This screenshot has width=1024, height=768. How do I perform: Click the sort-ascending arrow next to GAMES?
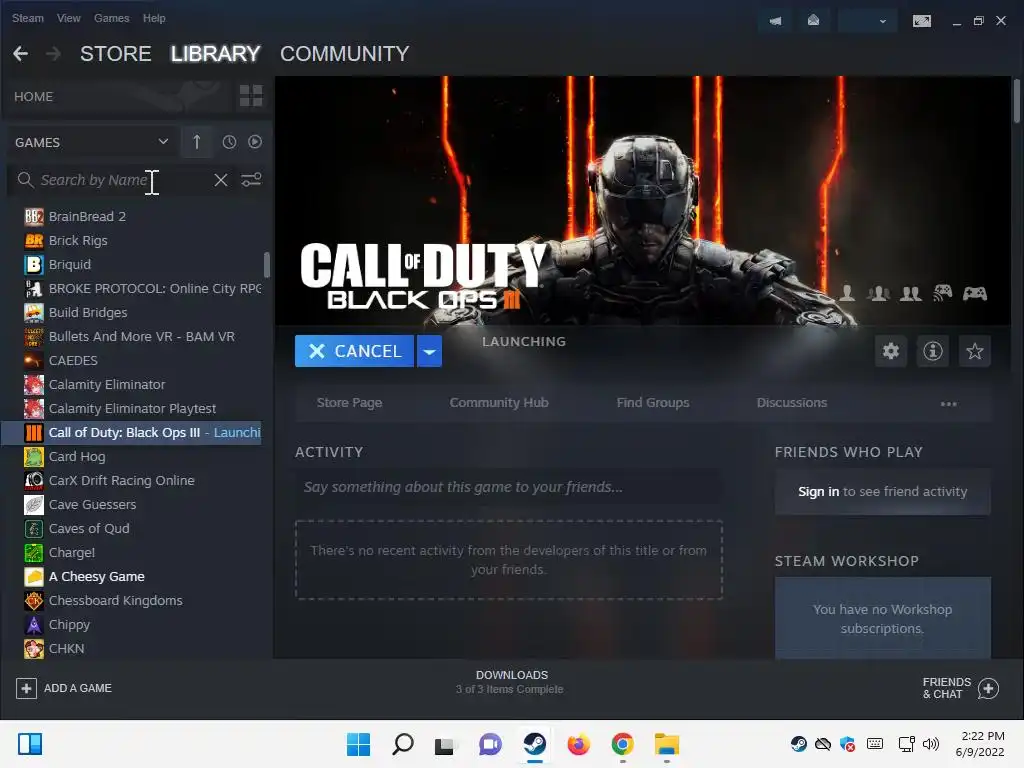click(197, 142)
